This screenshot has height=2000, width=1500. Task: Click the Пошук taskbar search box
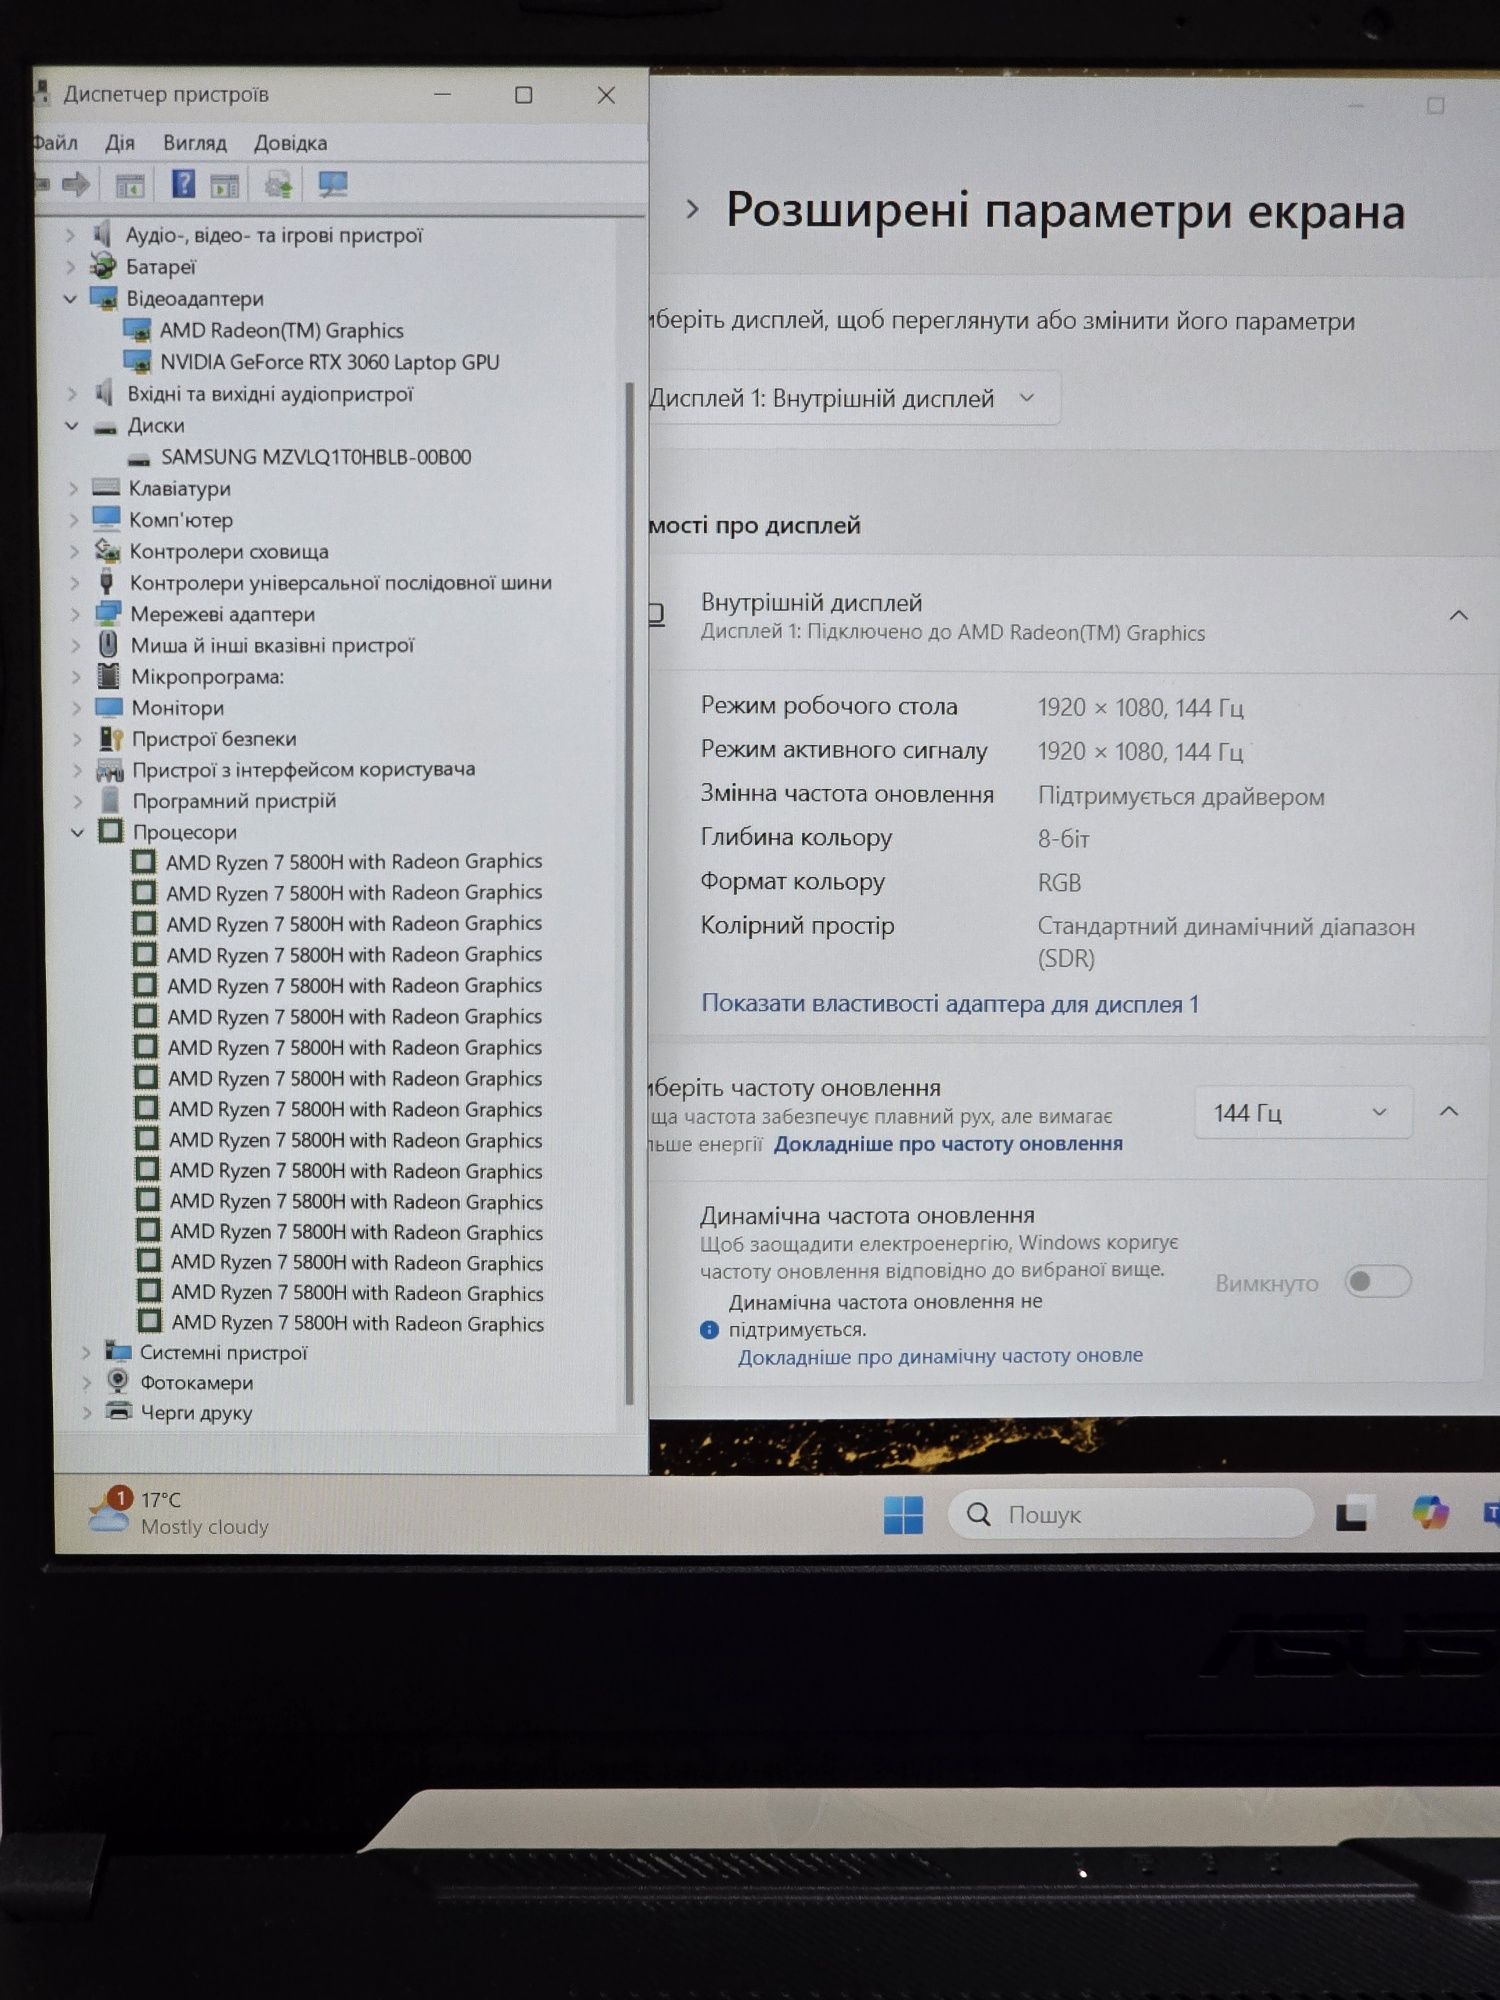(1130, 1514)
